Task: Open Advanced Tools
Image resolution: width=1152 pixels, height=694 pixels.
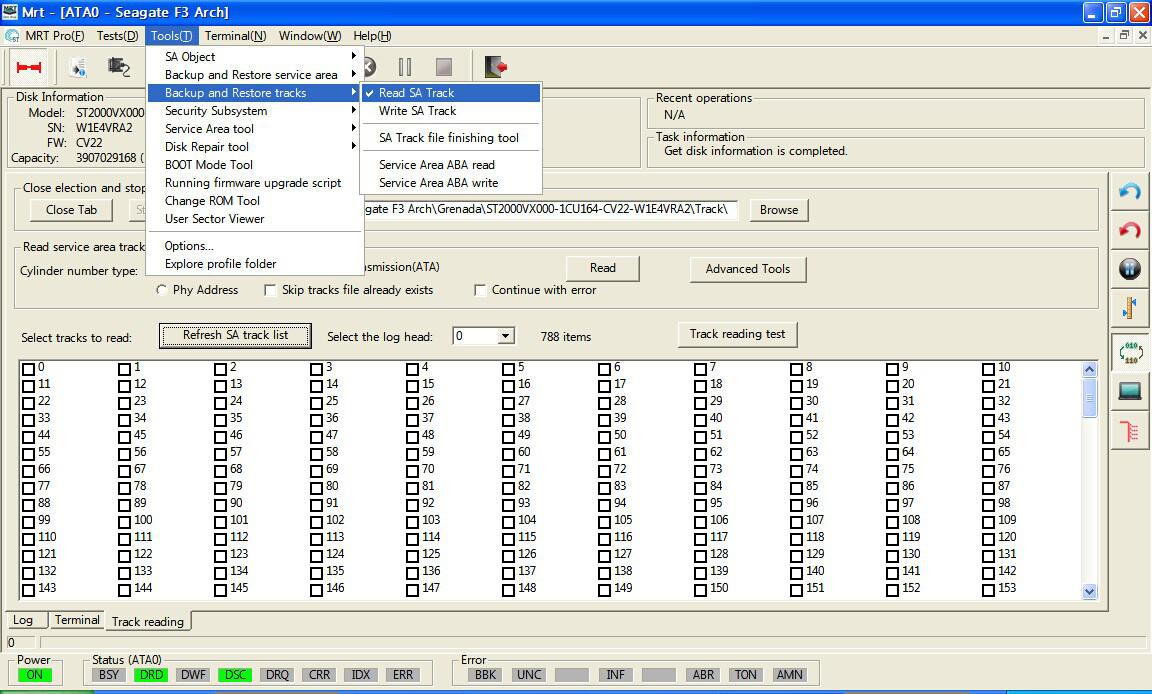Action: coord(748,269)
